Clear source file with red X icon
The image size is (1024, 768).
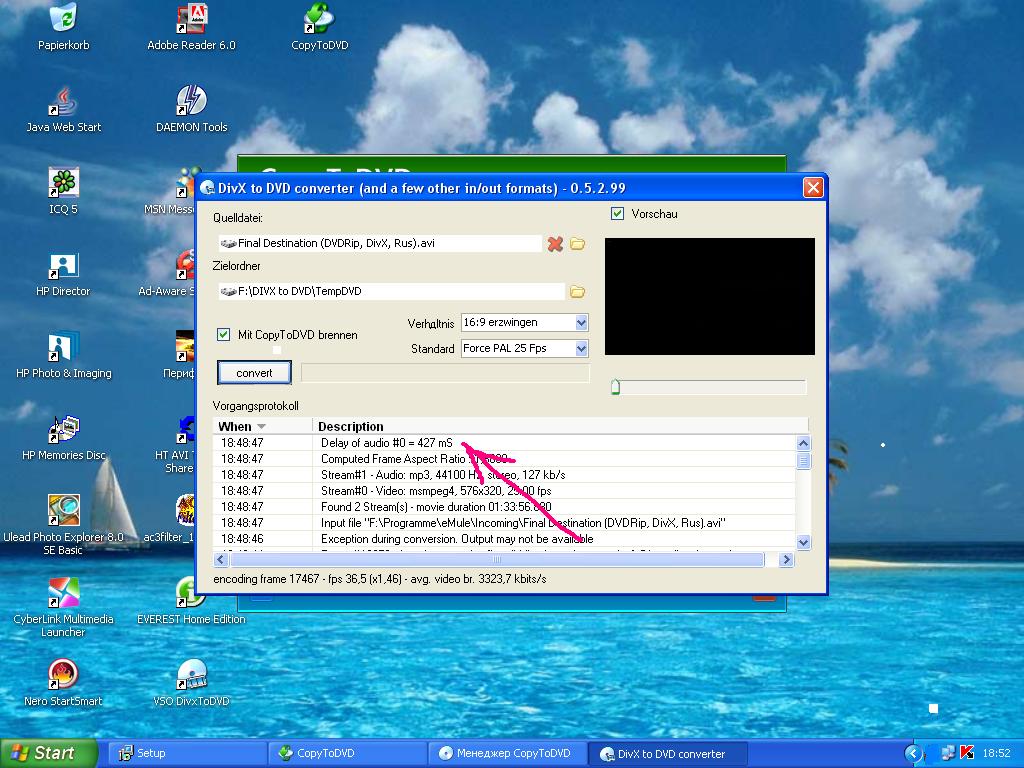(x=555, y=244)
